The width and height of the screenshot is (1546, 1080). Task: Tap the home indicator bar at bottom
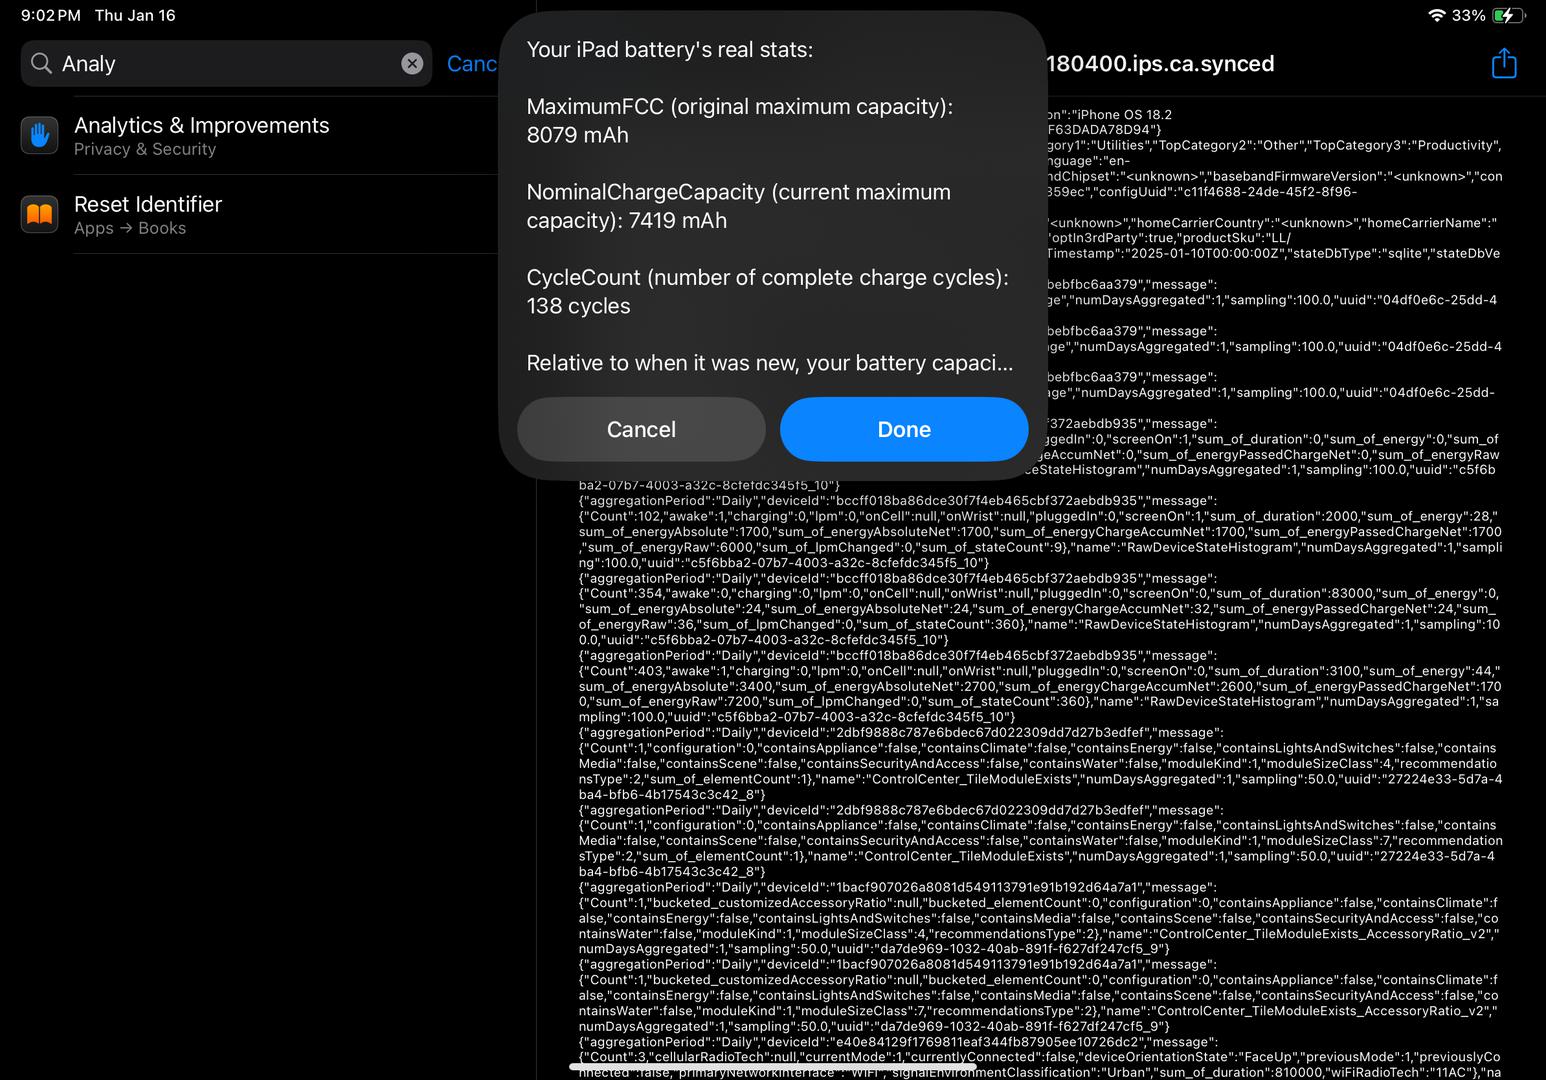[772, 1067]
